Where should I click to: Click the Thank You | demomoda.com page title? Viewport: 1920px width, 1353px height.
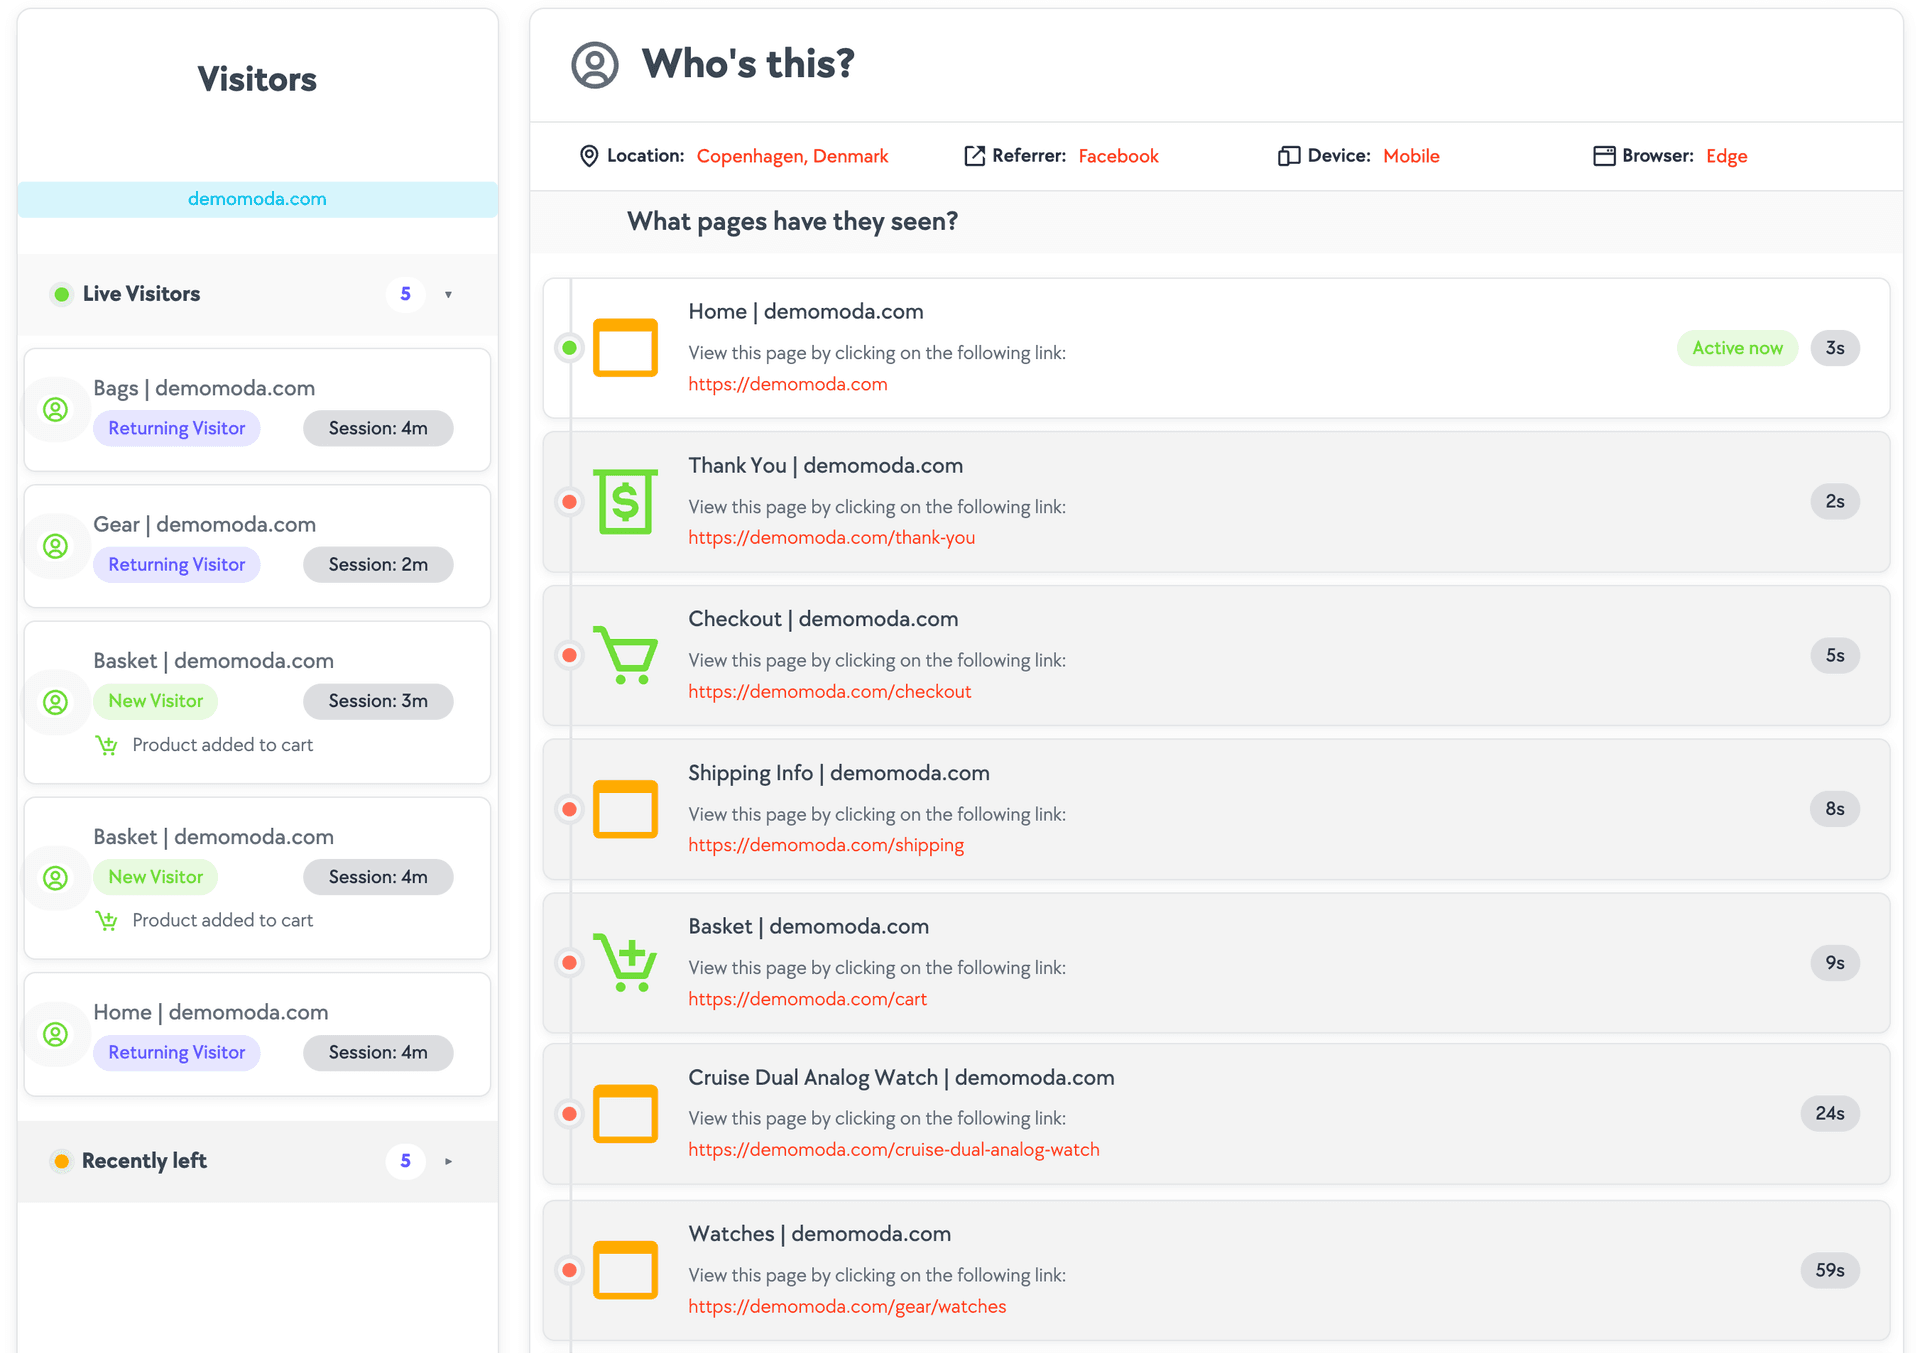pyautogui.click(x=825, y=465)
